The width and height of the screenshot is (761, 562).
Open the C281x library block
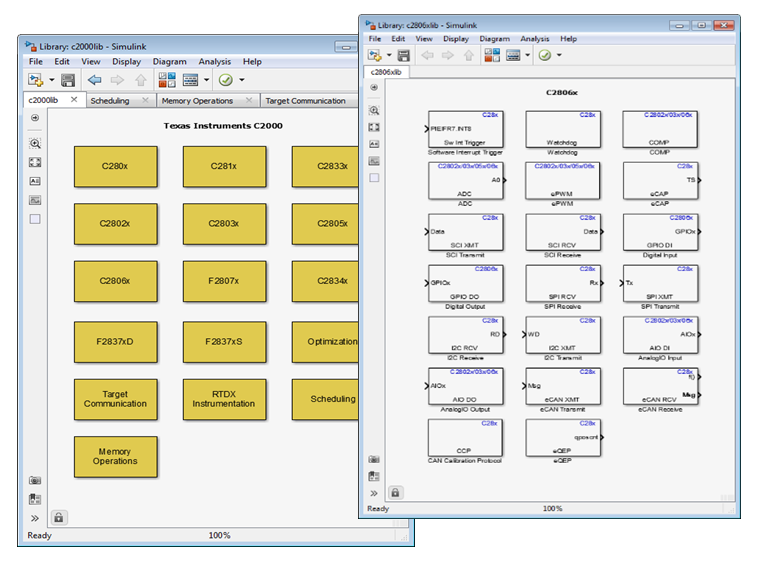(x=224, y=166)
